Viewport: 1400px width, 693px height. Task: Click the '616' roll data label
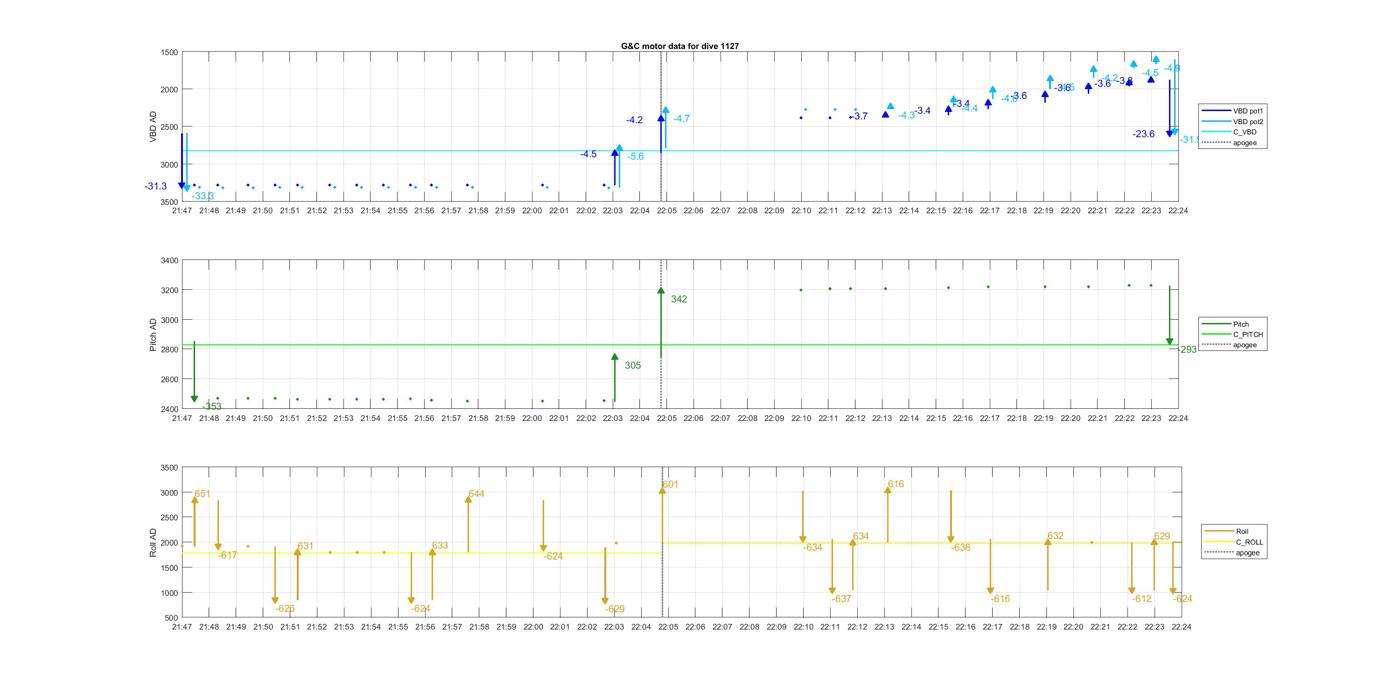tap(896, 484)
